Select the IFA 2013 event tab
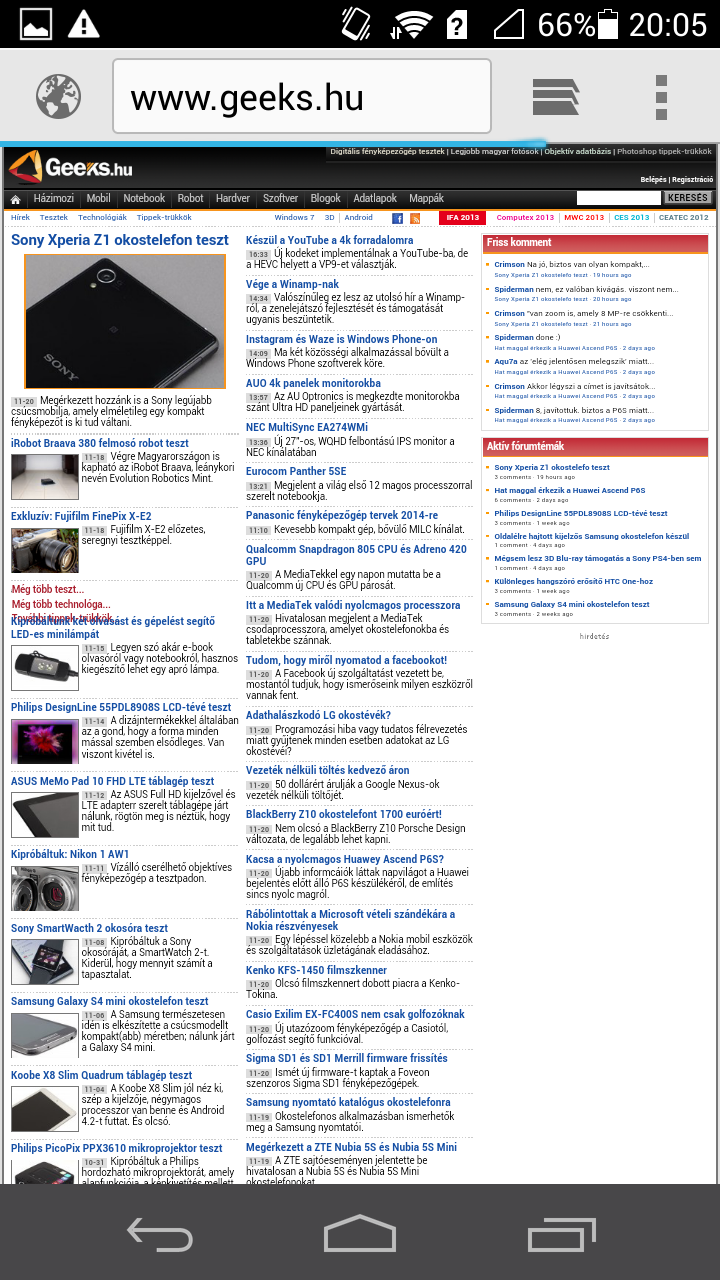 pos(463,218)
